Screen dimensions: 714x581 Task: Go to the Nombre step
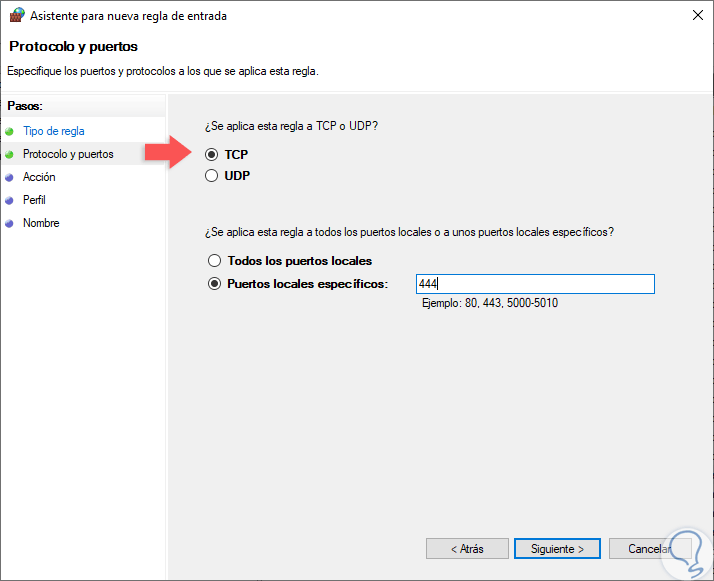41,223
